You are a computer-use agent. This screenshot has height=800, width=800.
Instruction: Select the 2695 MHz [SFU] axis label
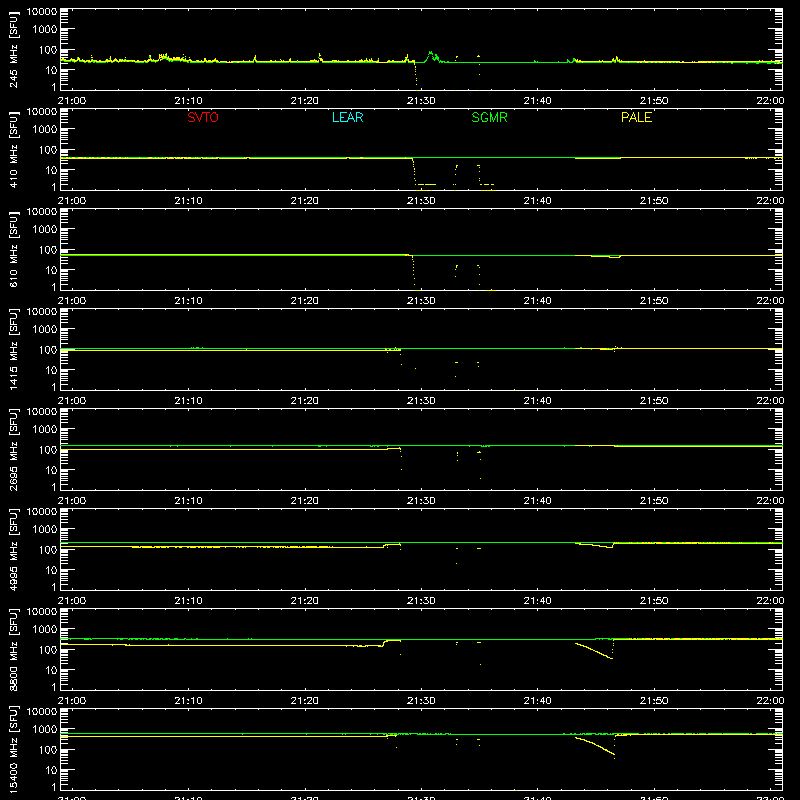[x=14, y=449]
